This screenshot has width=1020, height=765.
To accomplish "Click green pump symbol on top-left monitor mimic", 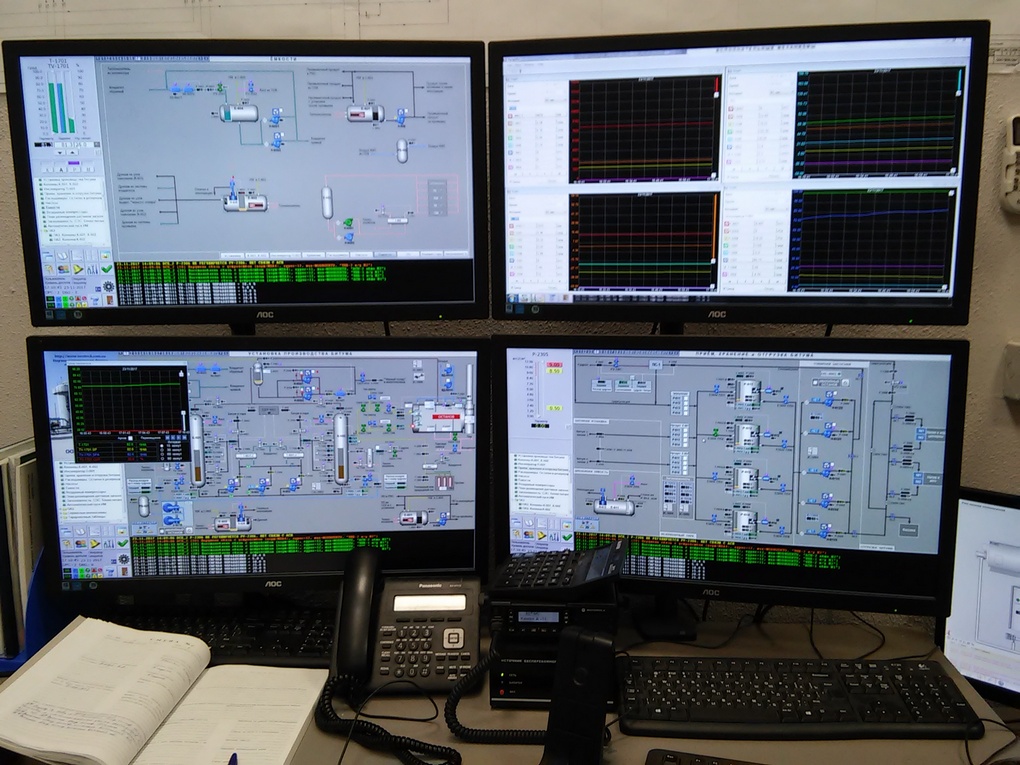I will tap(348, 222).
